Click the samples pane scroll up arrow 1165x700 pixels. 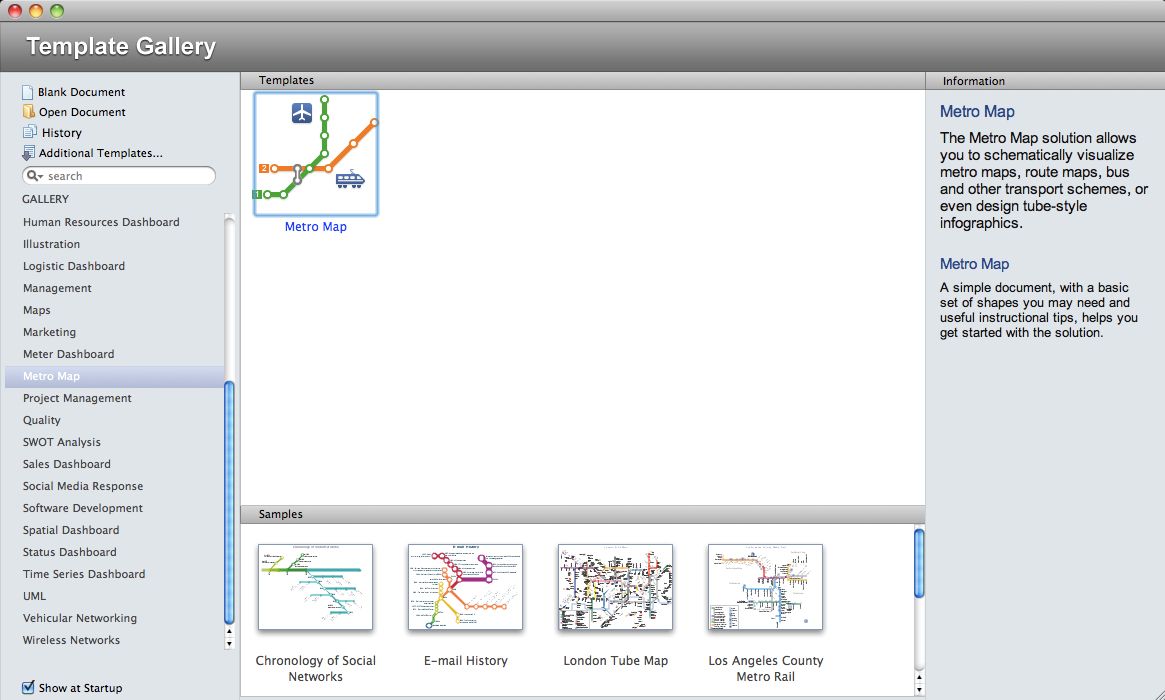point(919,677)
